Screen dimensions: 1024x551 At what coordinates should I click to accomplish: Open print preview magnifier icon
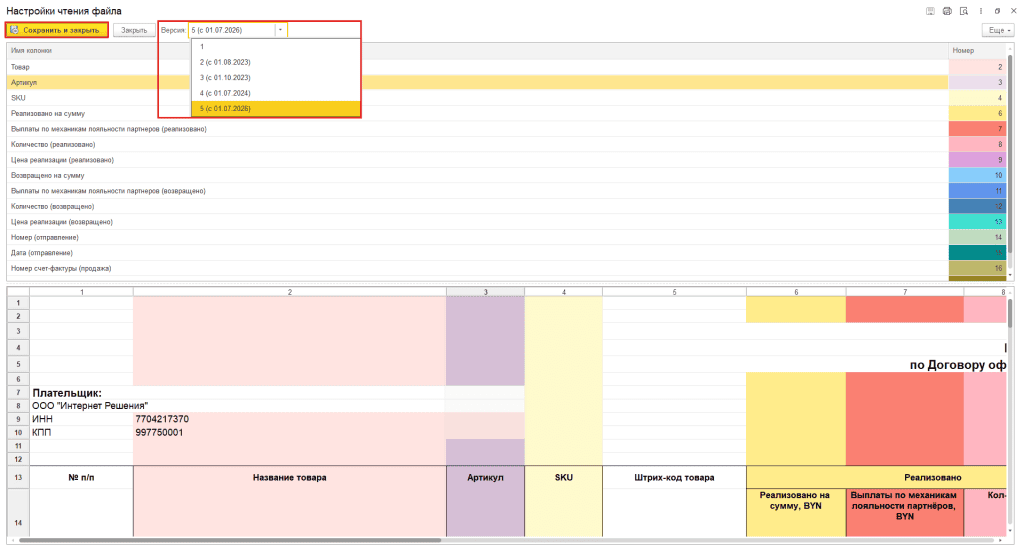pos(964,11)
